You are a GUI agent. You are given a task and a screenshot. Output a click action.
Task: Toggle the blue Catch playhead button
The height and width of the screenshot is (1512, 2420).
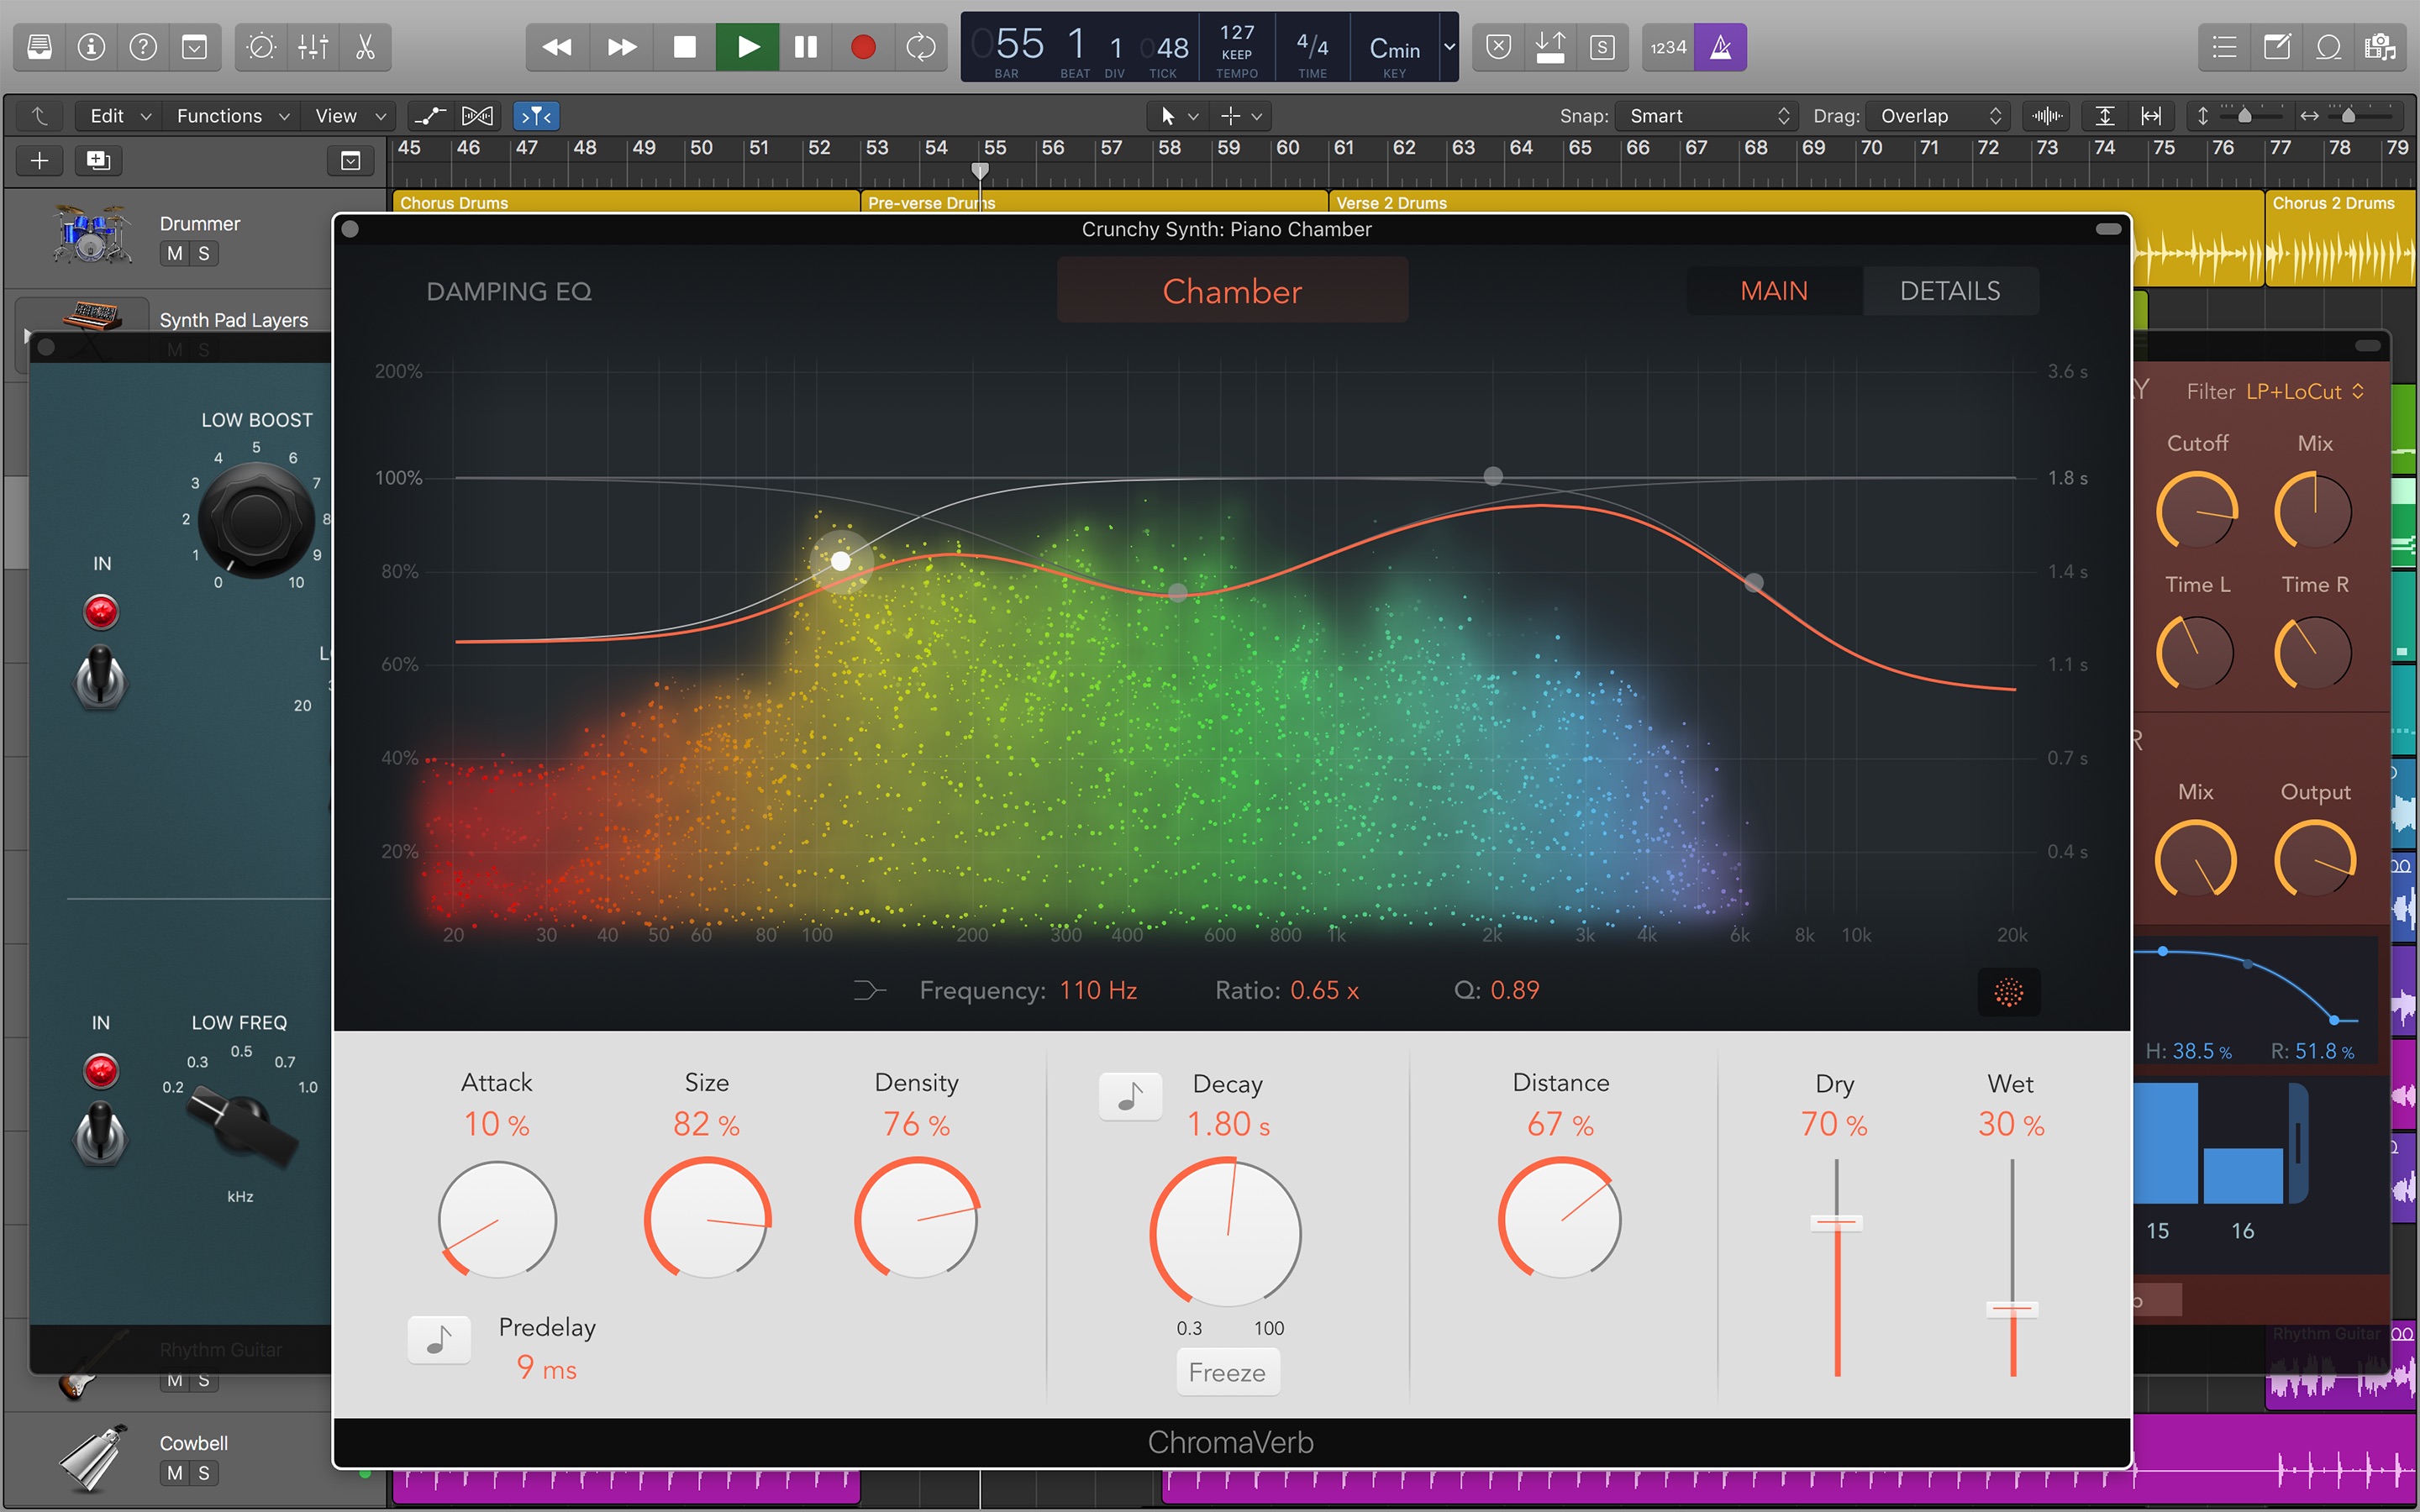[536, 116]
